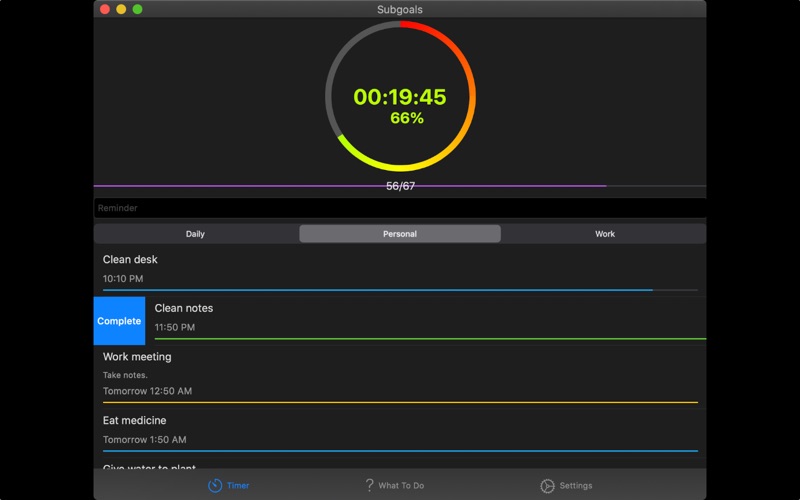Viewport: 800px width, 500px height.
Task: Select the Personal tab
Action: 400,234
